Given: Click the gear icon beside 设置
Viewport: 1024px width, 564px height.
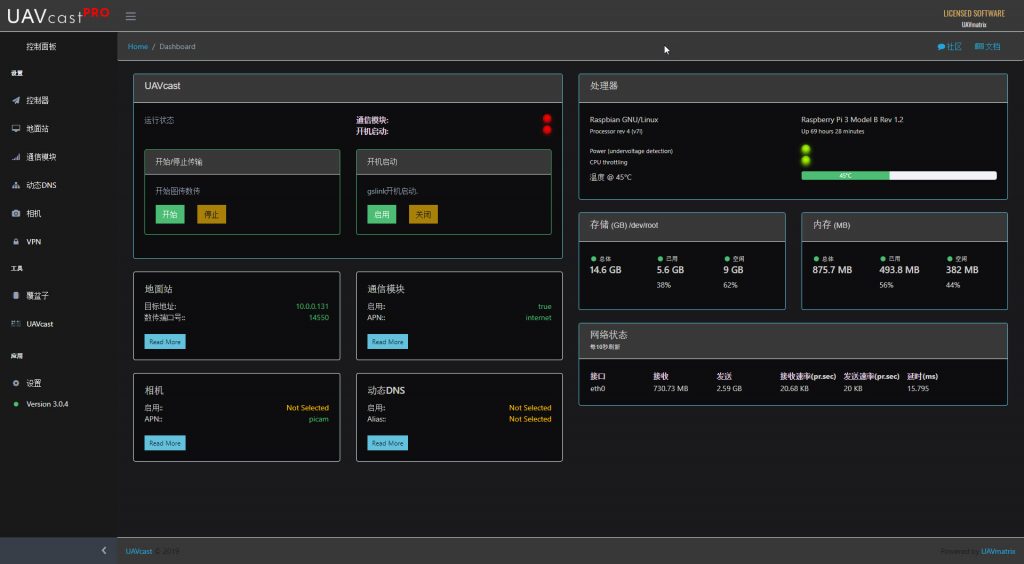Looking at the screenshot, I should (16, 383).
